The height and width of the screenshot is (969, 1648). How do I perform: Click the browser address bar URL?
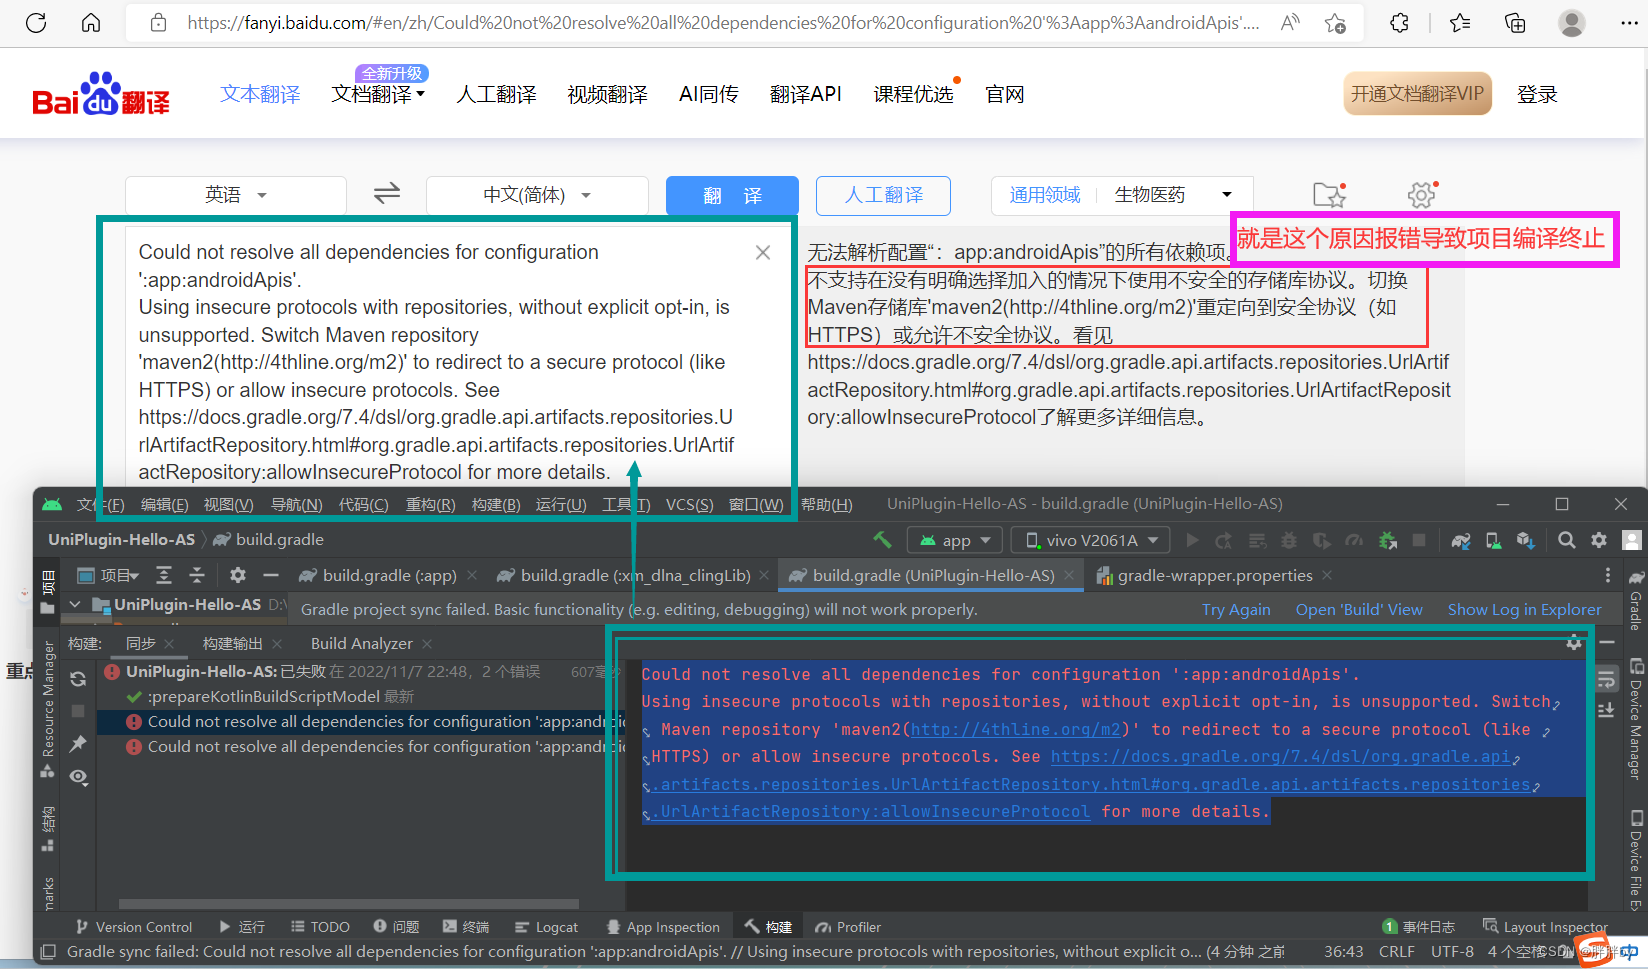(722, 23)
